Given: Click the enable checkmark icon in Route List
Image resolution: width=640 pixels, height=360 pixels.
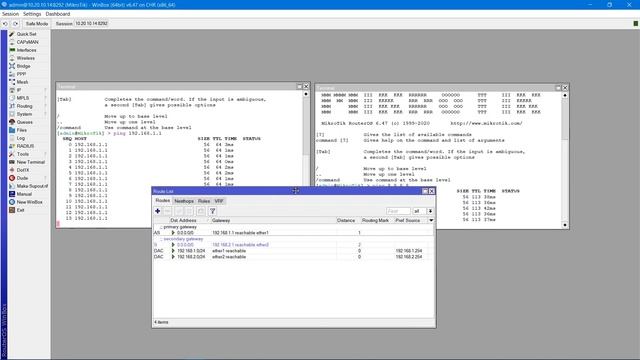Looking at the screenshot, I should point(179,211).
